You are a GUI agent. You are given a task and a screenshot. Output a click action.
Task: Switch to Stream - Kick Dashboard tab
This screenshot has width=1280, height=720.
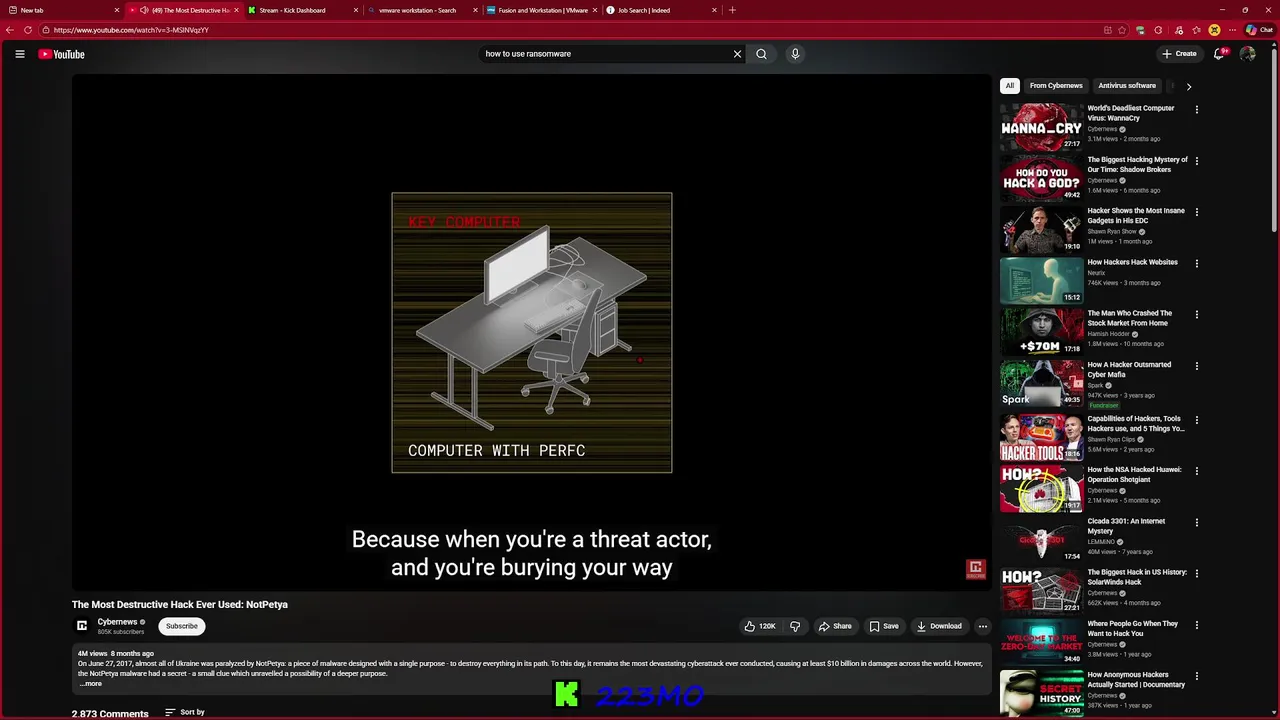point(302,10)
